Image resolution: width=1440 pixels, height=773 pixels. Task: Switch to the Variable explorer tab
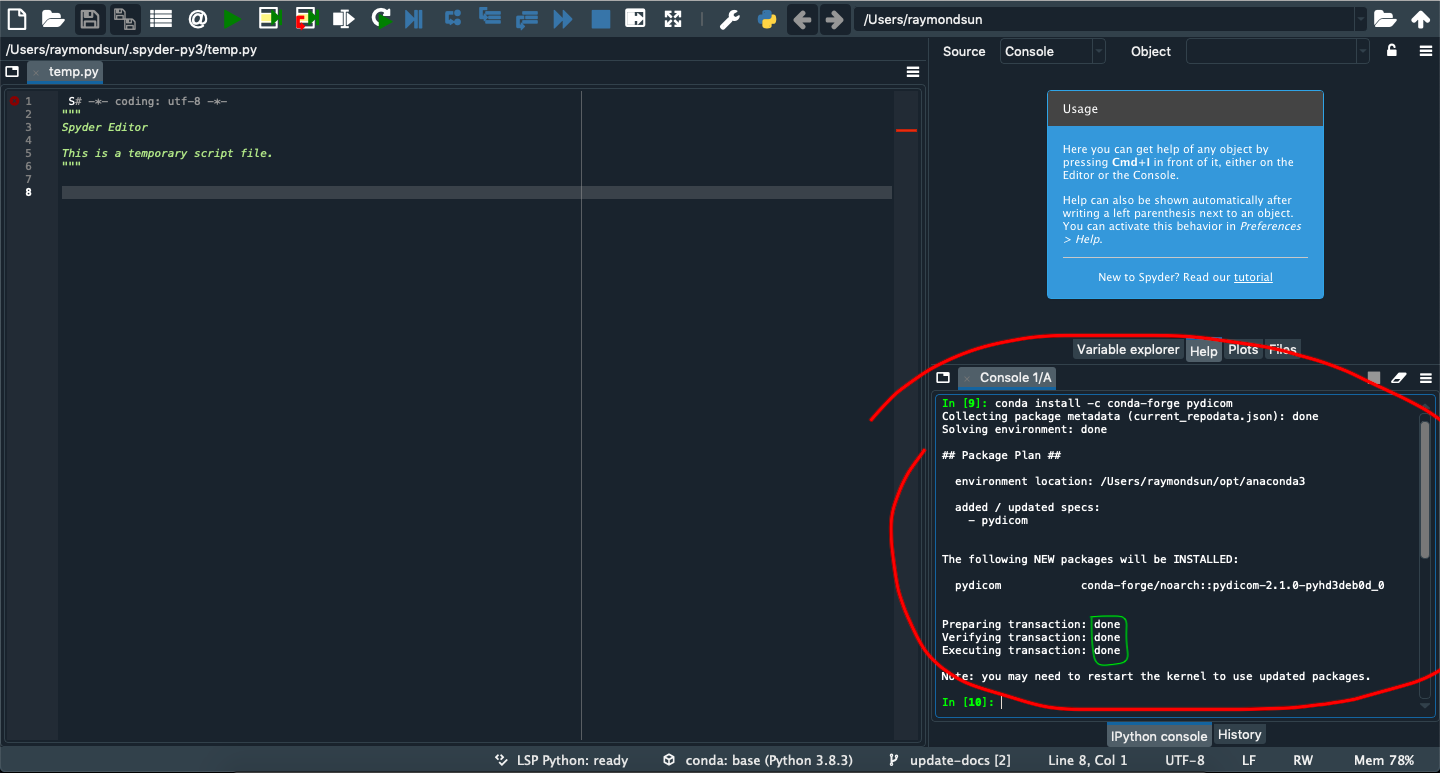click(1128, 349)
